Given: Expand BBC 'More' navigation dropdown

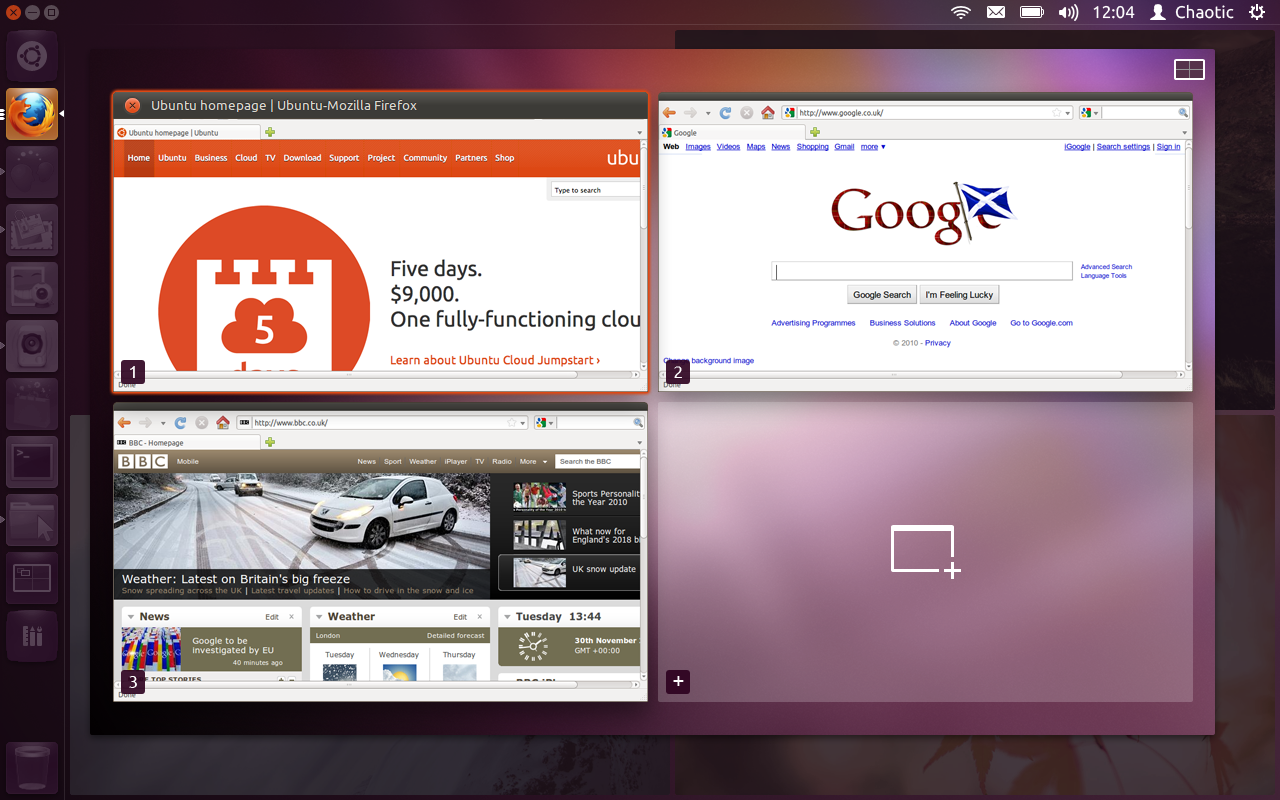Looking at the screenshot, I should [x=534, y=462].
